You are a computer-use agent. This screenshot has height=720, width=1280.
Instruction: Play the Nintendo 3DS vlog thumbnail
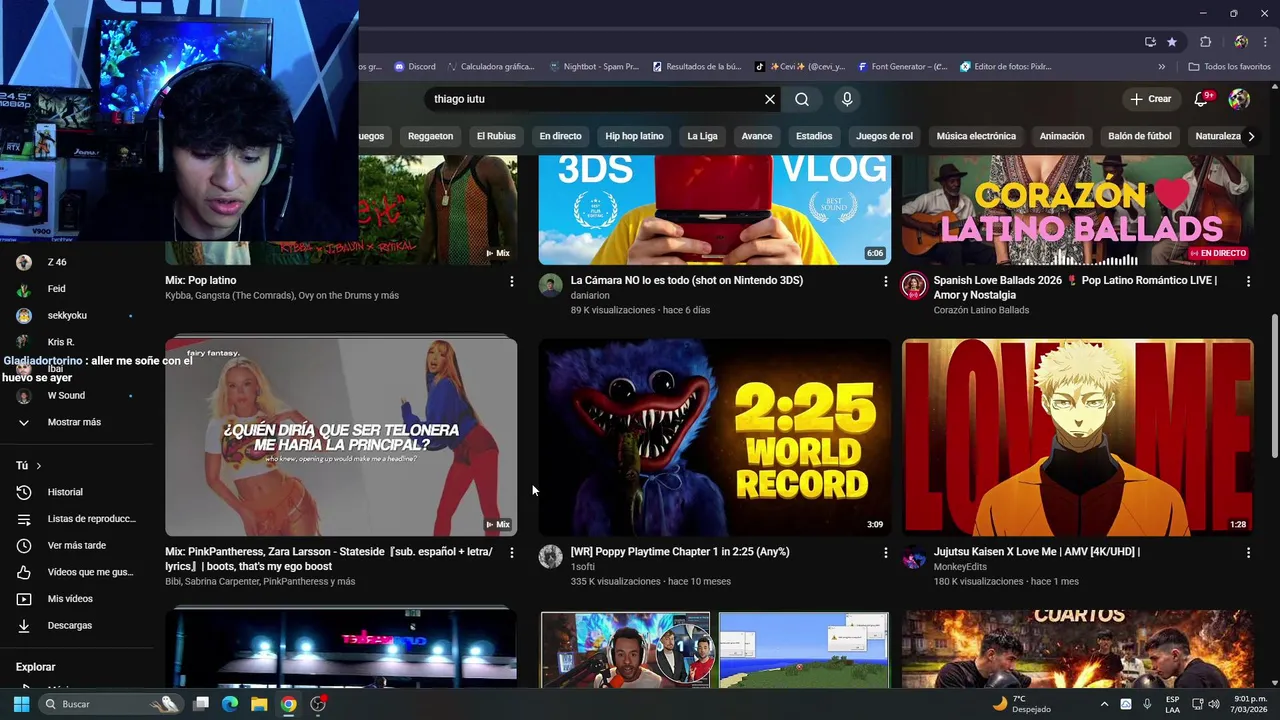715,210
